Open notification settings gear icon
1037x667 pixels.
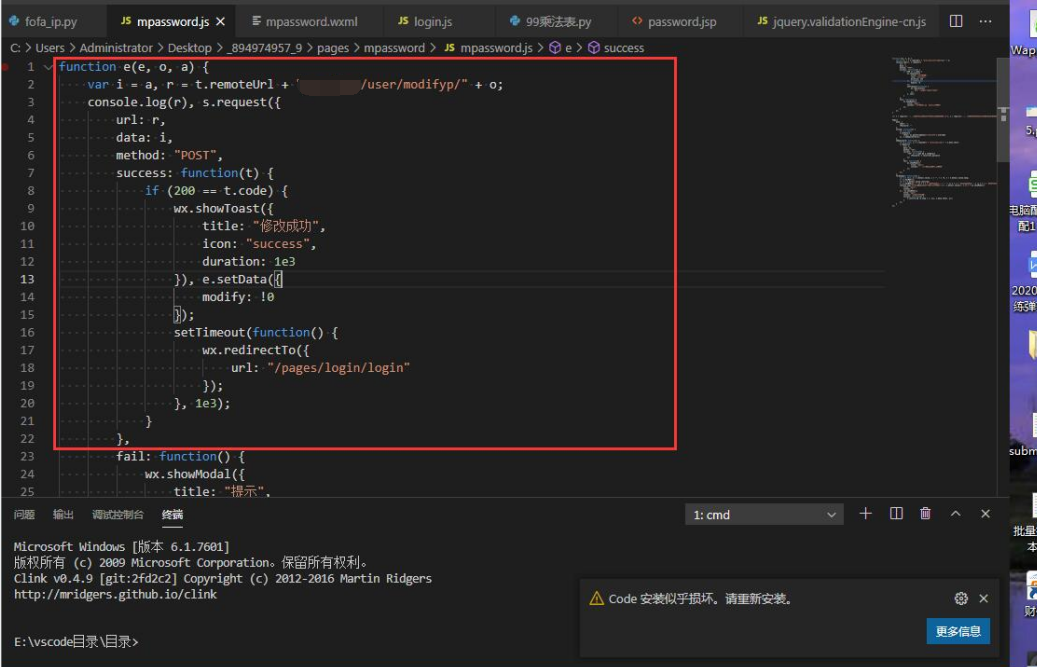(961, 598)
